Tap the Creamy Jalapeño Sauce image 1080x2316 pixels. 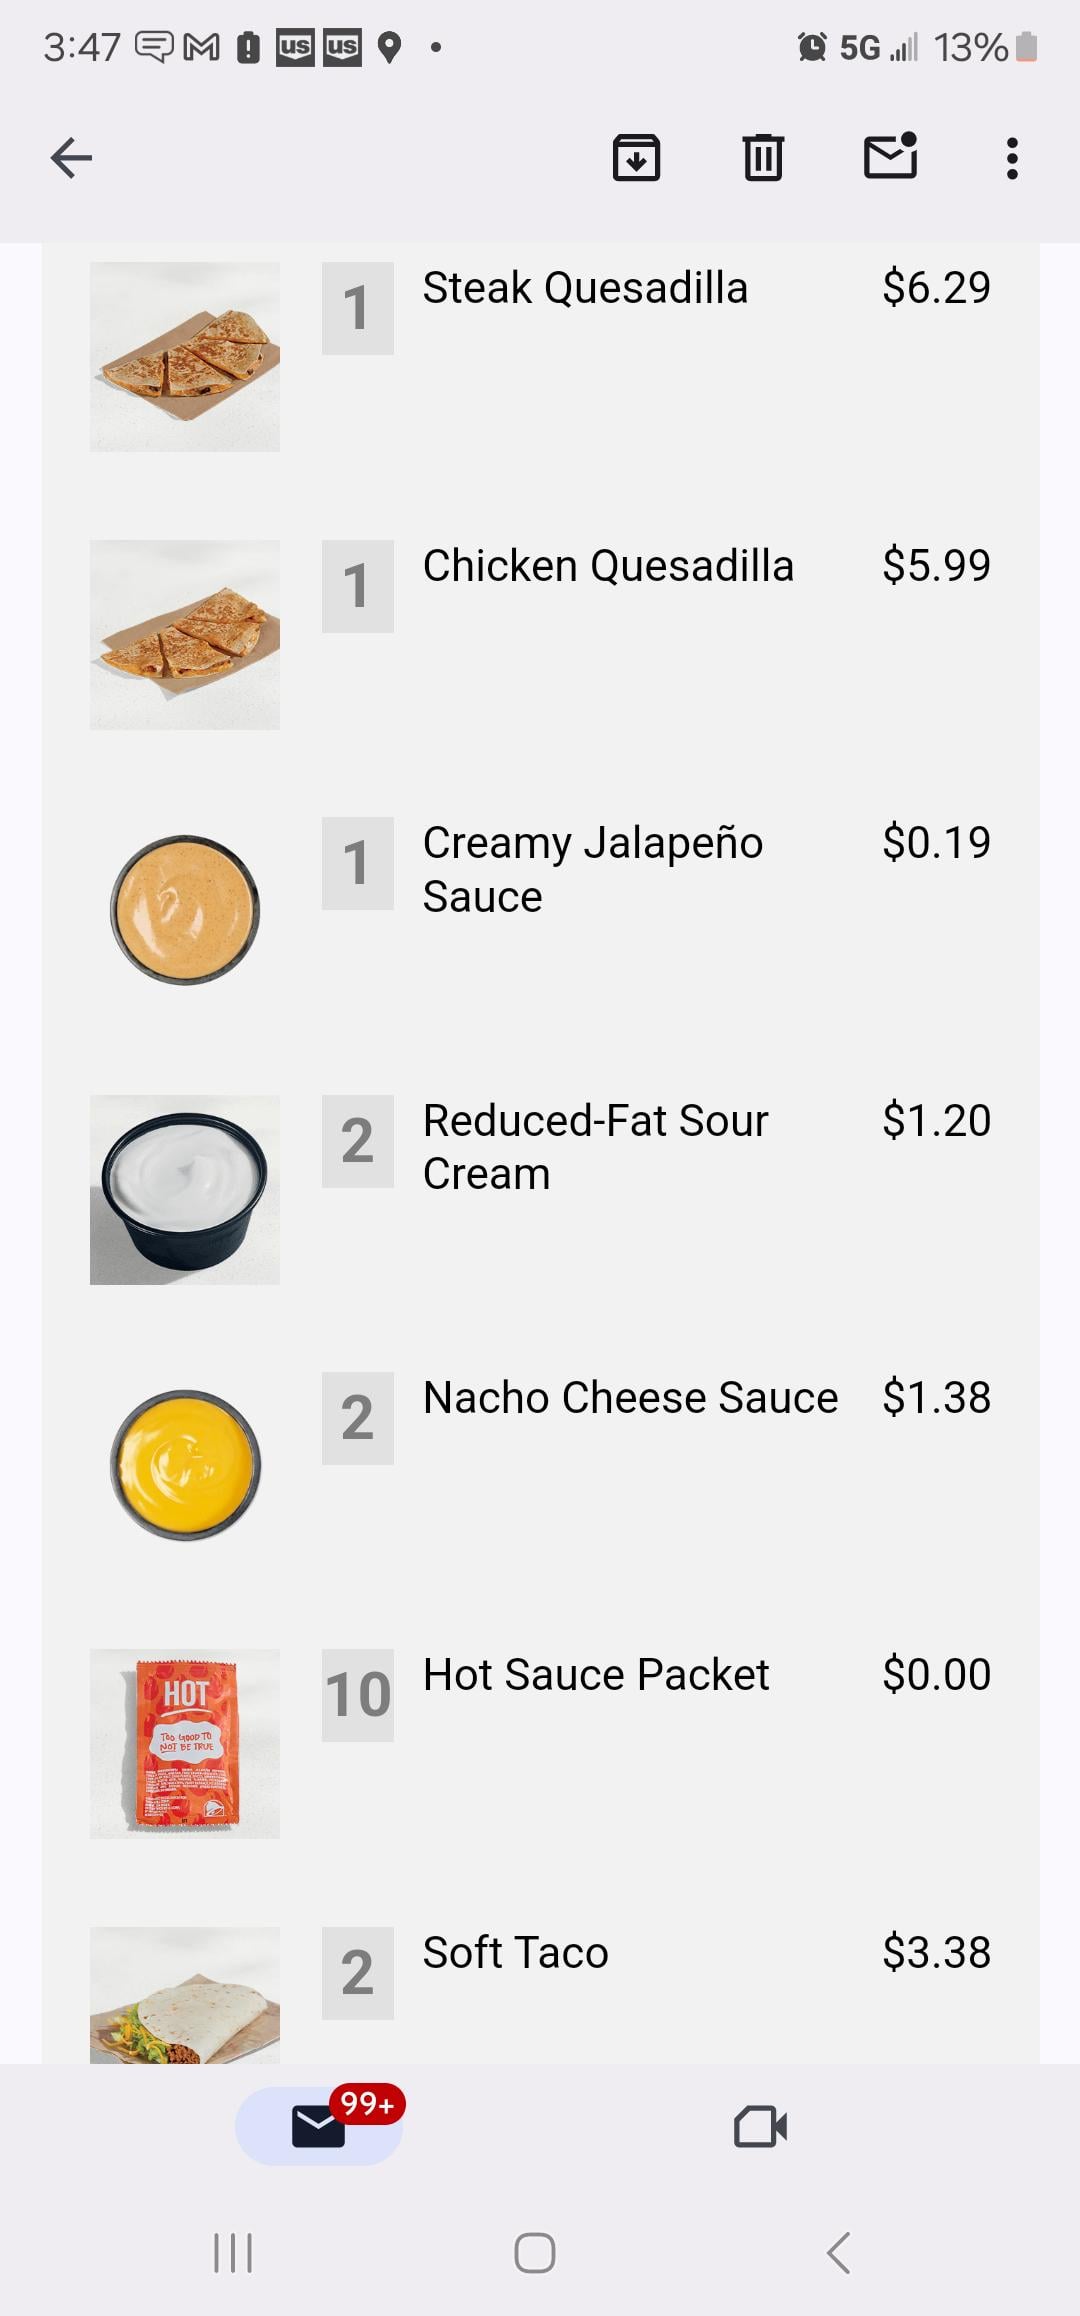pos(185,910)
